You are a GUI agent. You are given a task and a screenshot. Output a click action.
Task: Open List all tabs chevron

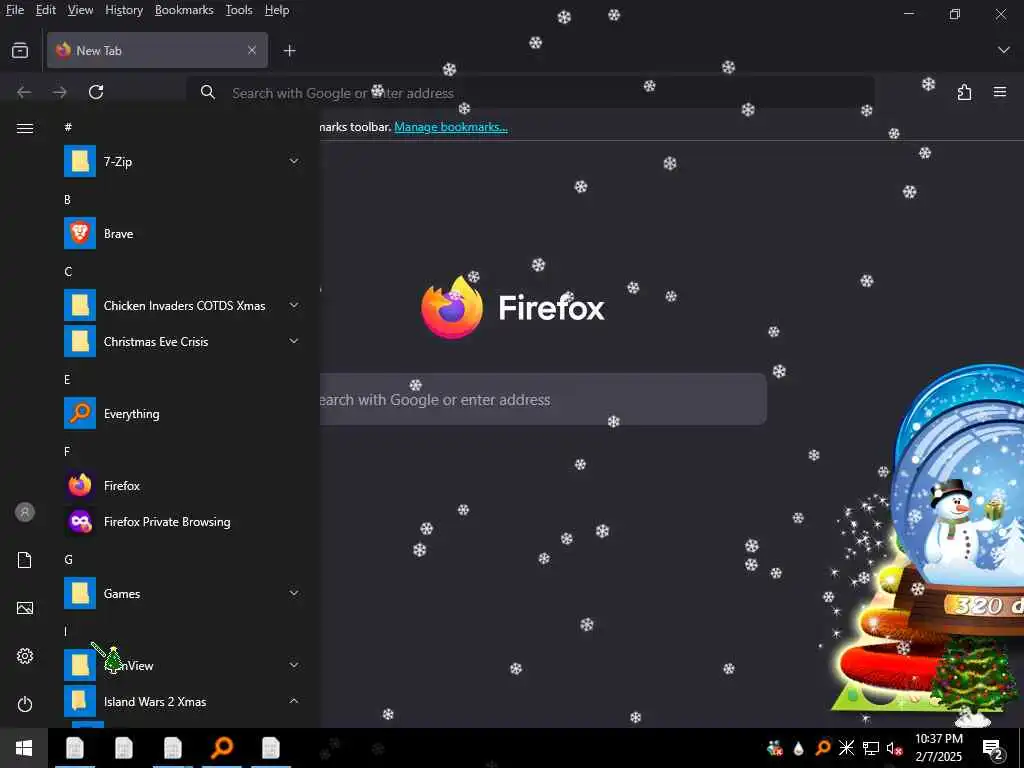[1004, 50]
